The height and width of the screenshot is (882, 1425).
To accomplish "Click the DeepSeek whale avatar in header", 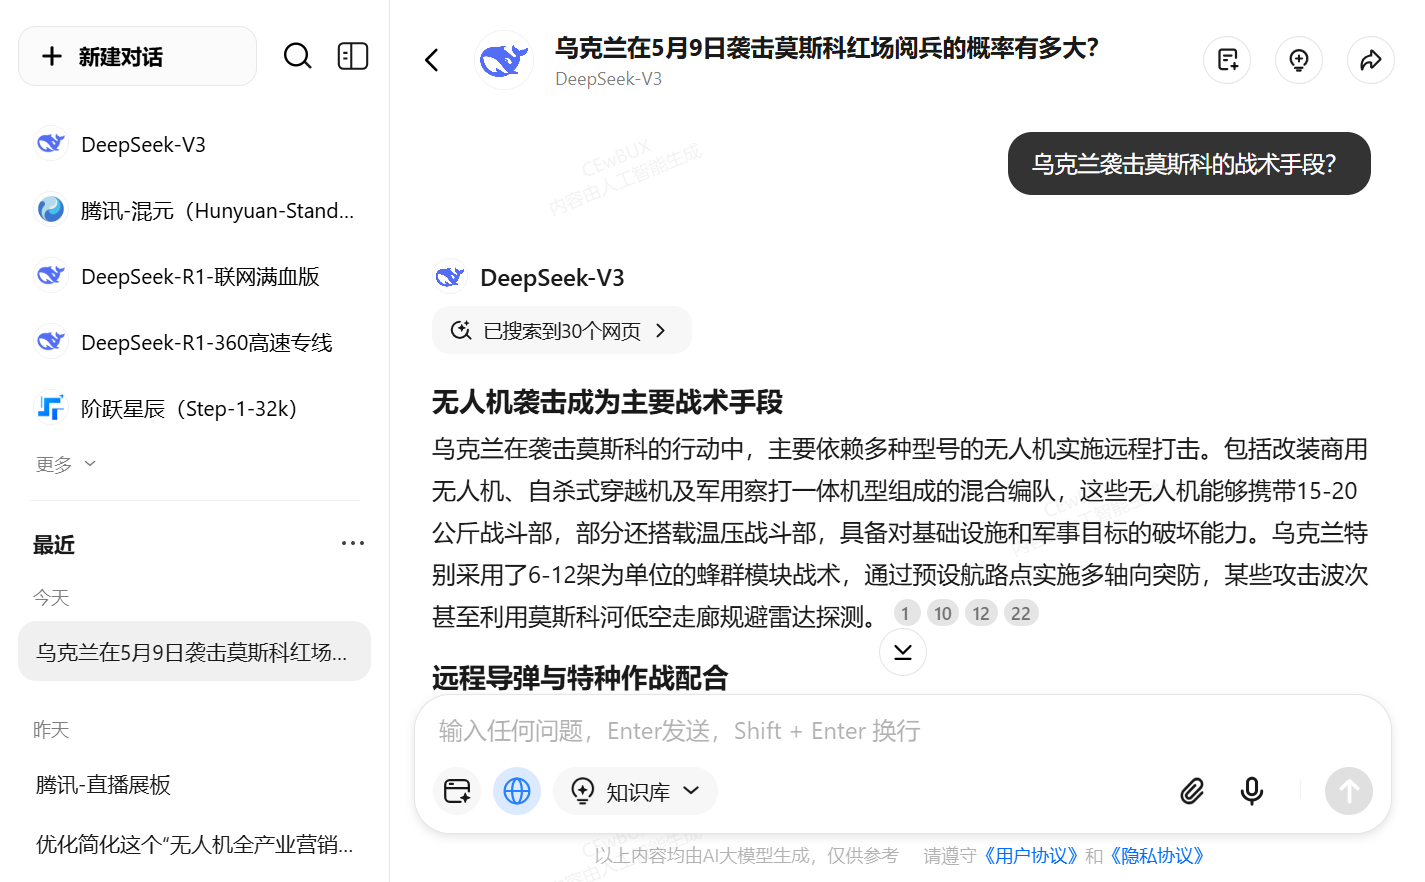I will (x=504, y=60).
